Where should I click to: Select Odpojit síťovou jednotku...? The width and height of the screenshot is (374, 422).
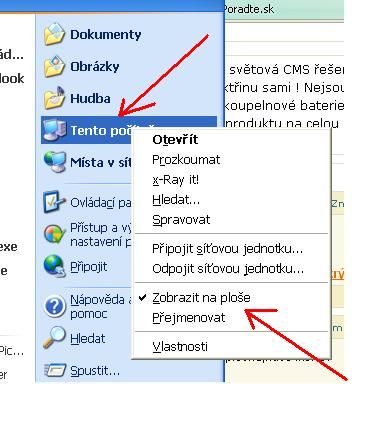click(x=231, y=269)
